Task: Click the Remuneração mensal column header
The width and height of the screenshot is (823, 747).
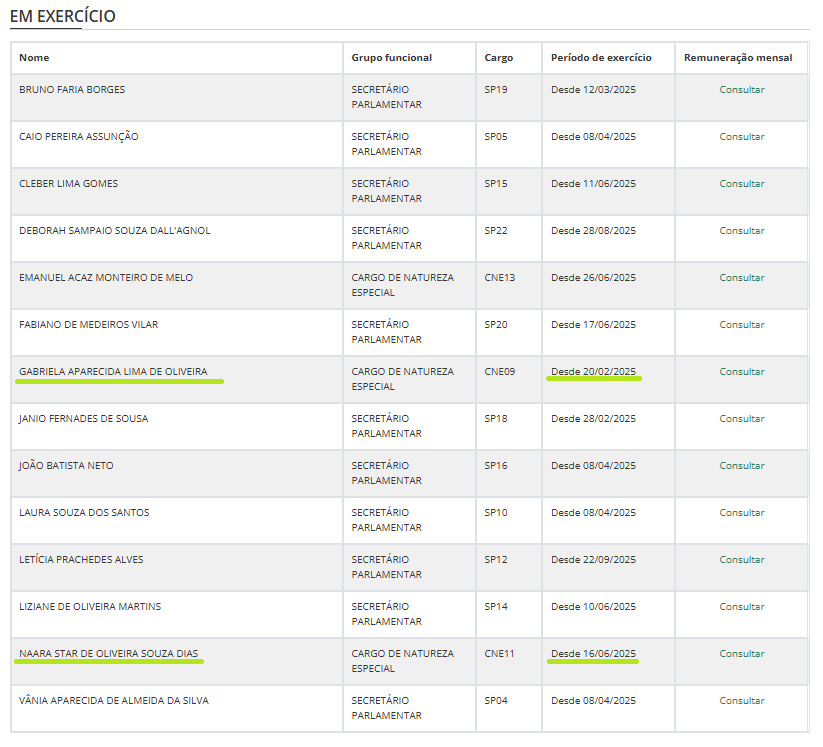Action: 738,58
